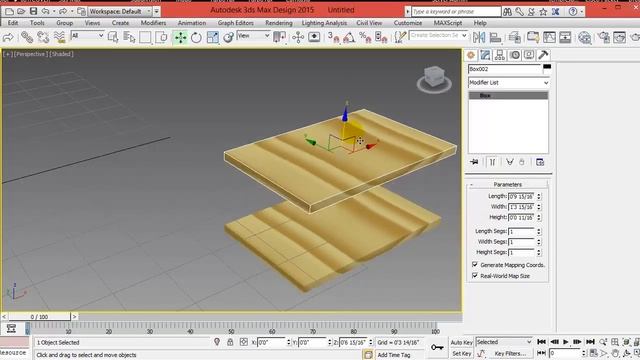Click the Mirror tool
The height and width of the screenshot is (360, 640).
[x=479, y=37]
